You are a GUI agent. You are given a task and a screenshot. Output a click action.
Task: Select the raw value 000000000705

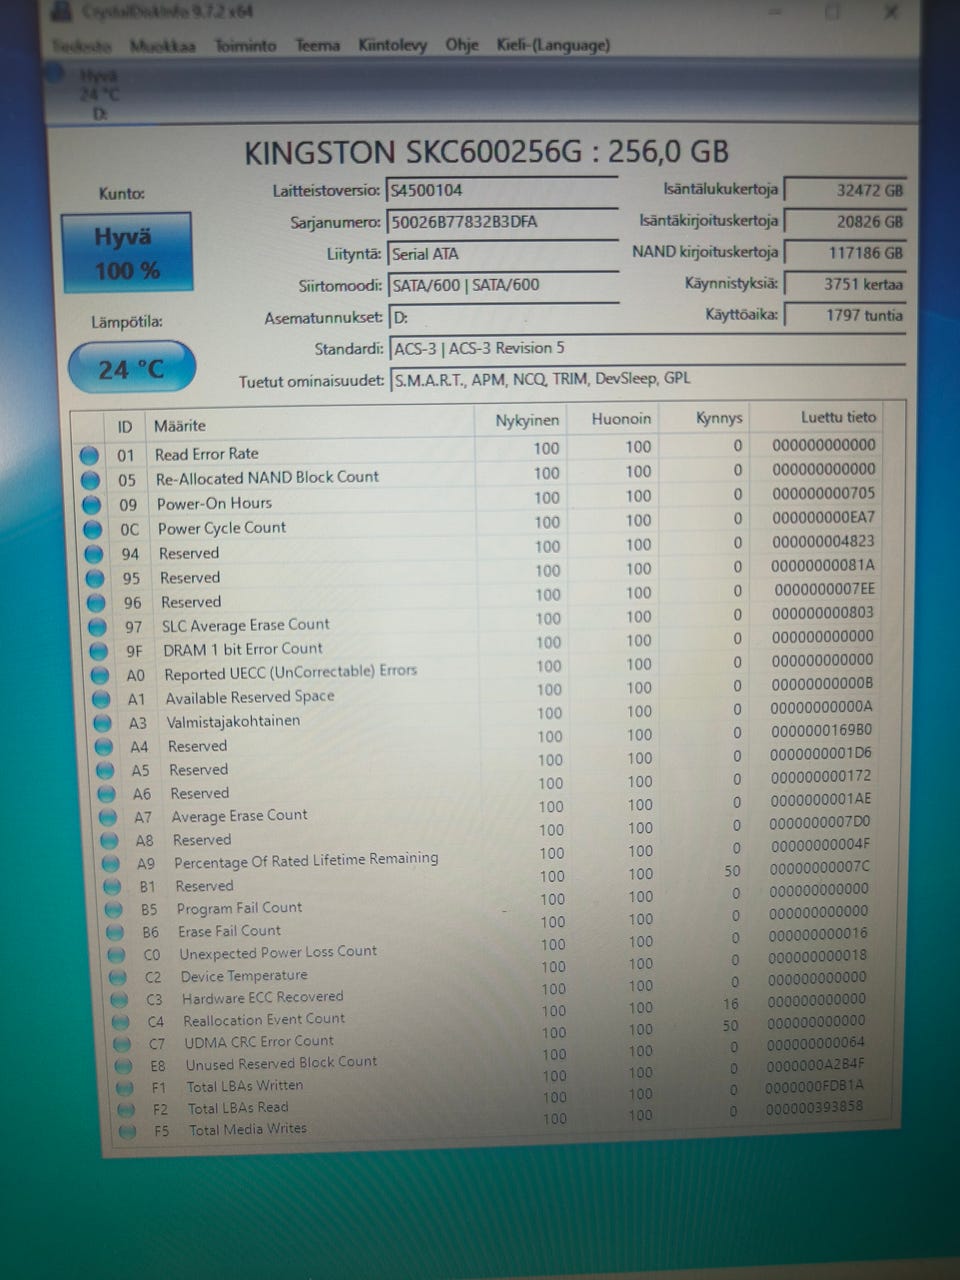click(x=823, y=493)
